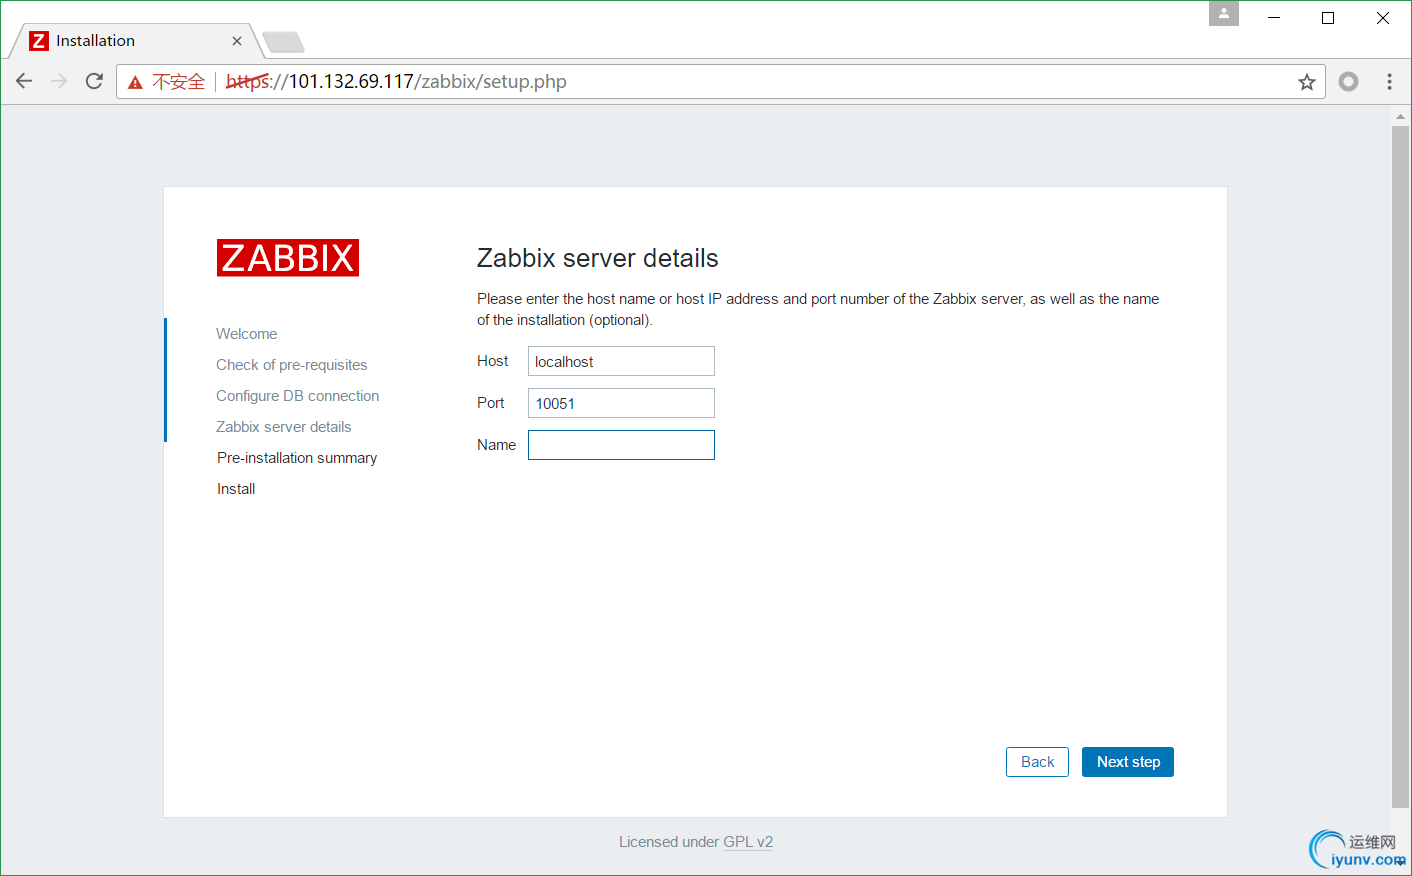1412x876 pixels.
Task: Click the Host label
Action: coord(493,361)
